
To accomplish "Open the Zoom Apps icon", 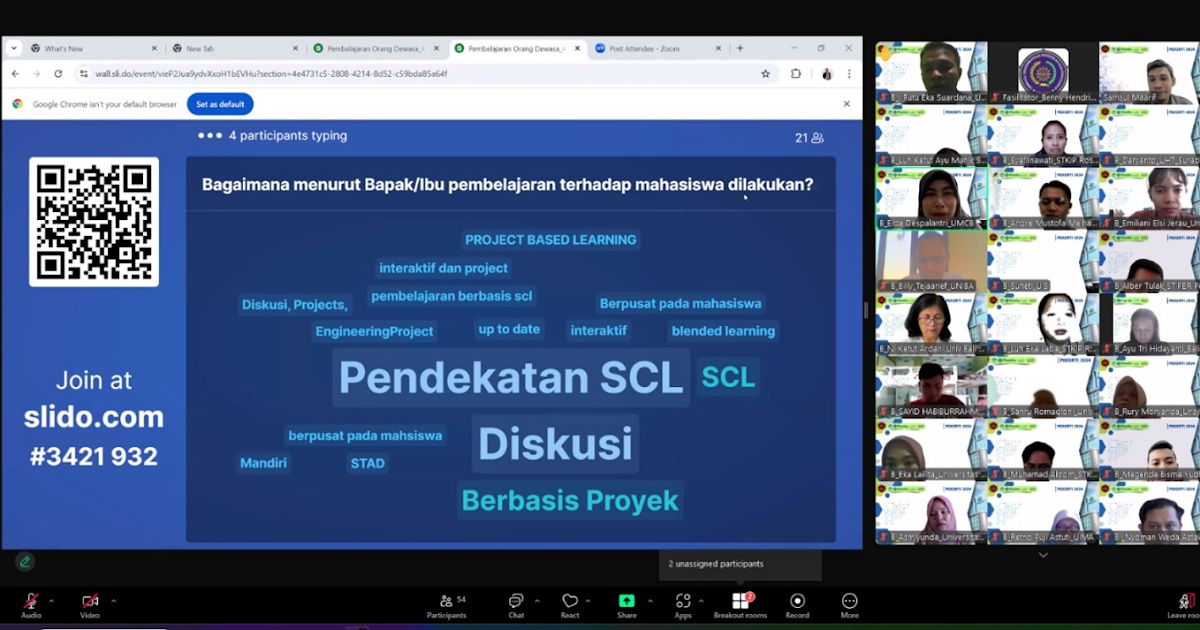I will tap(683, 601).
